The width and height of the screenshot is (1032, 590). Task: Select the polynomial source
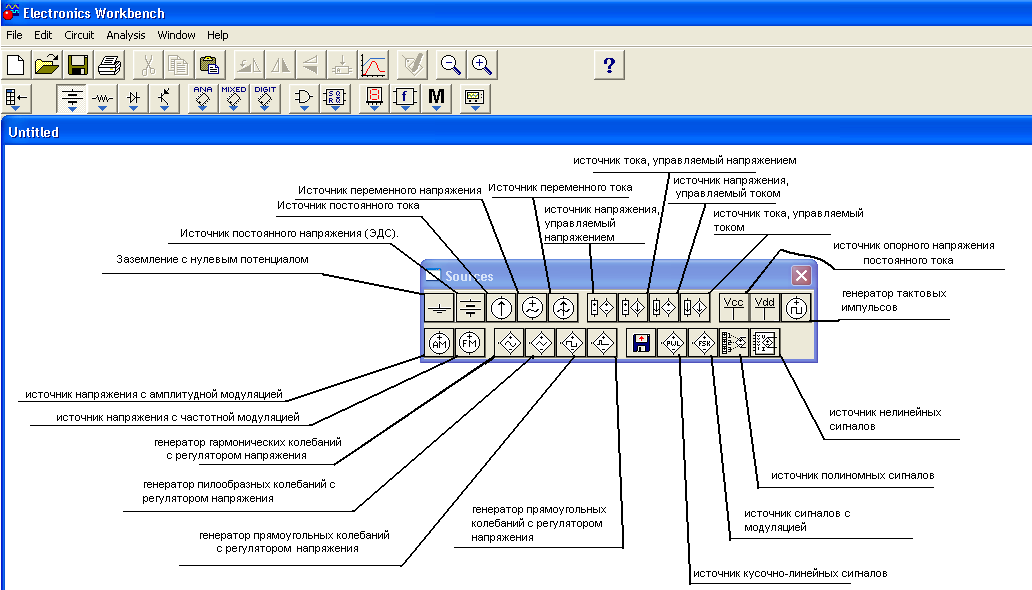pos(734,342)
